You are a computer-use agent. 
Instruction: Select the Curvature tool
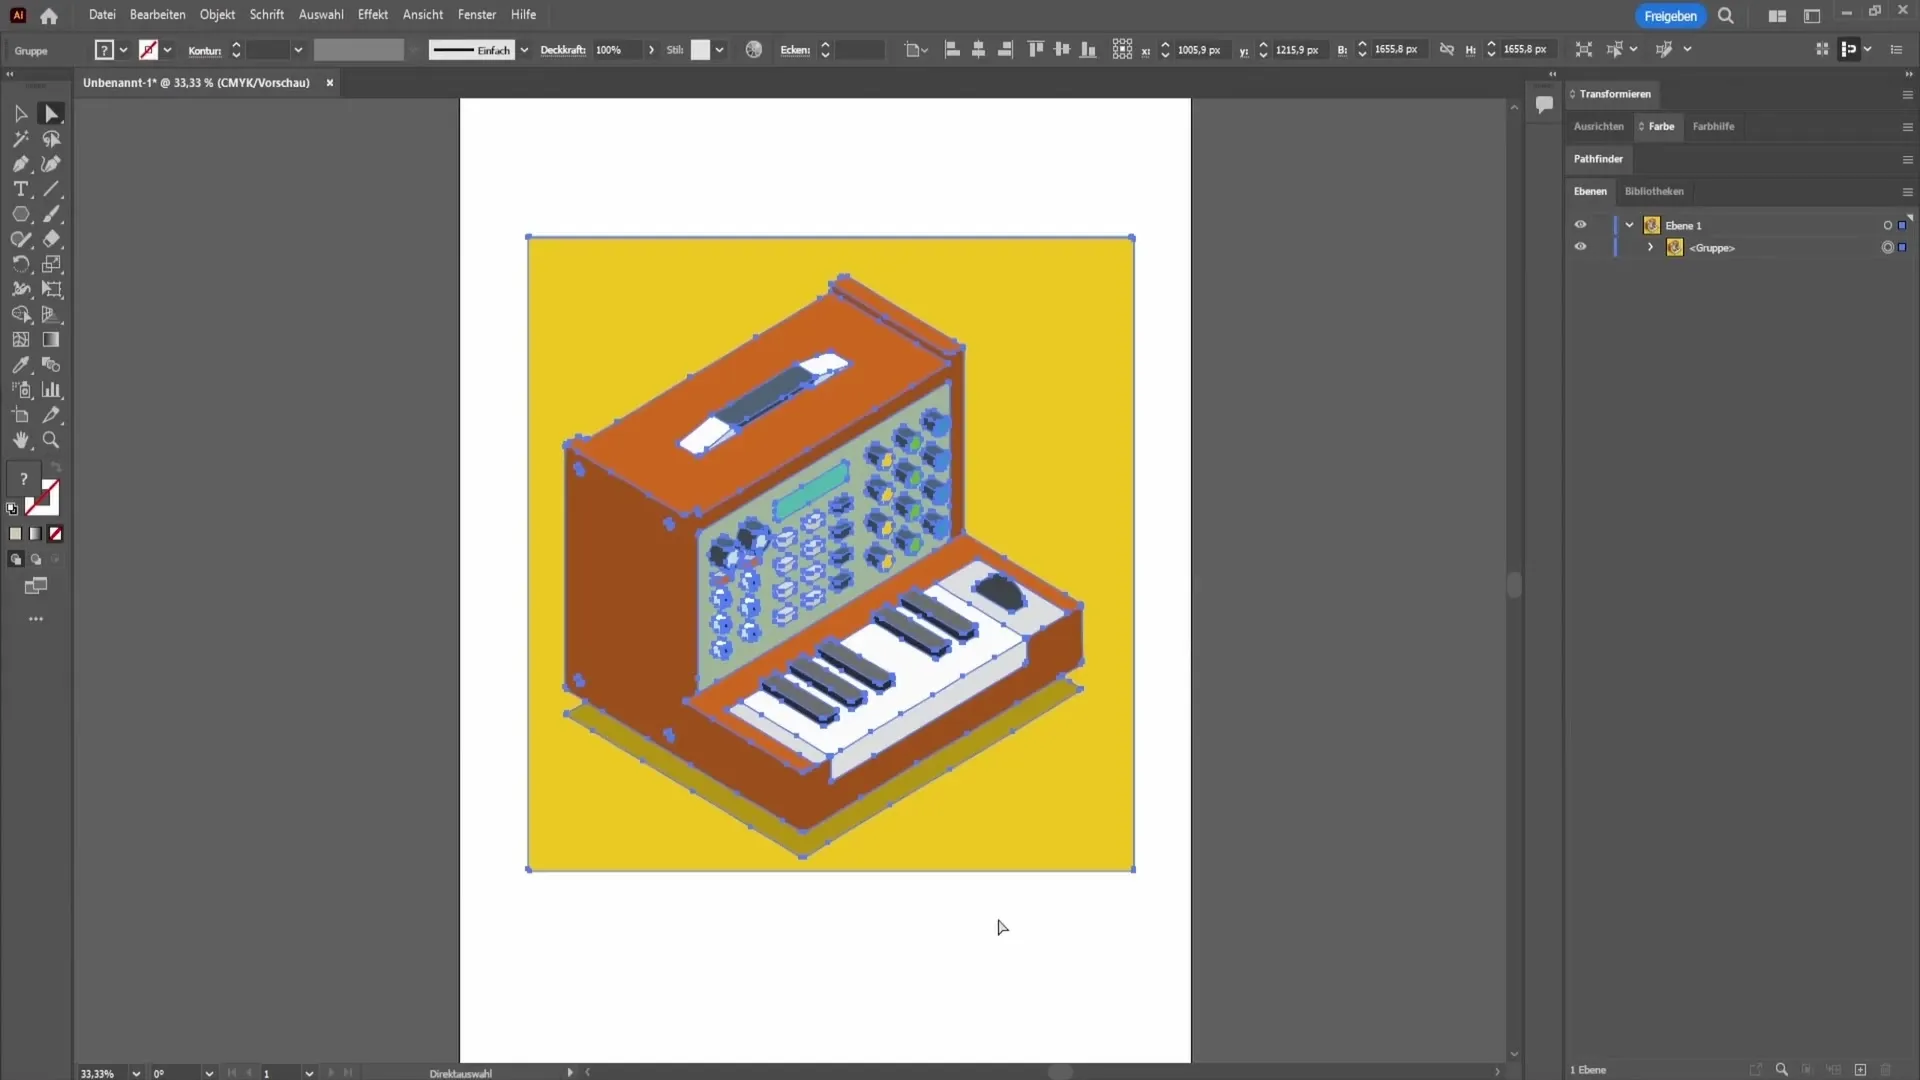click(51, 164)
